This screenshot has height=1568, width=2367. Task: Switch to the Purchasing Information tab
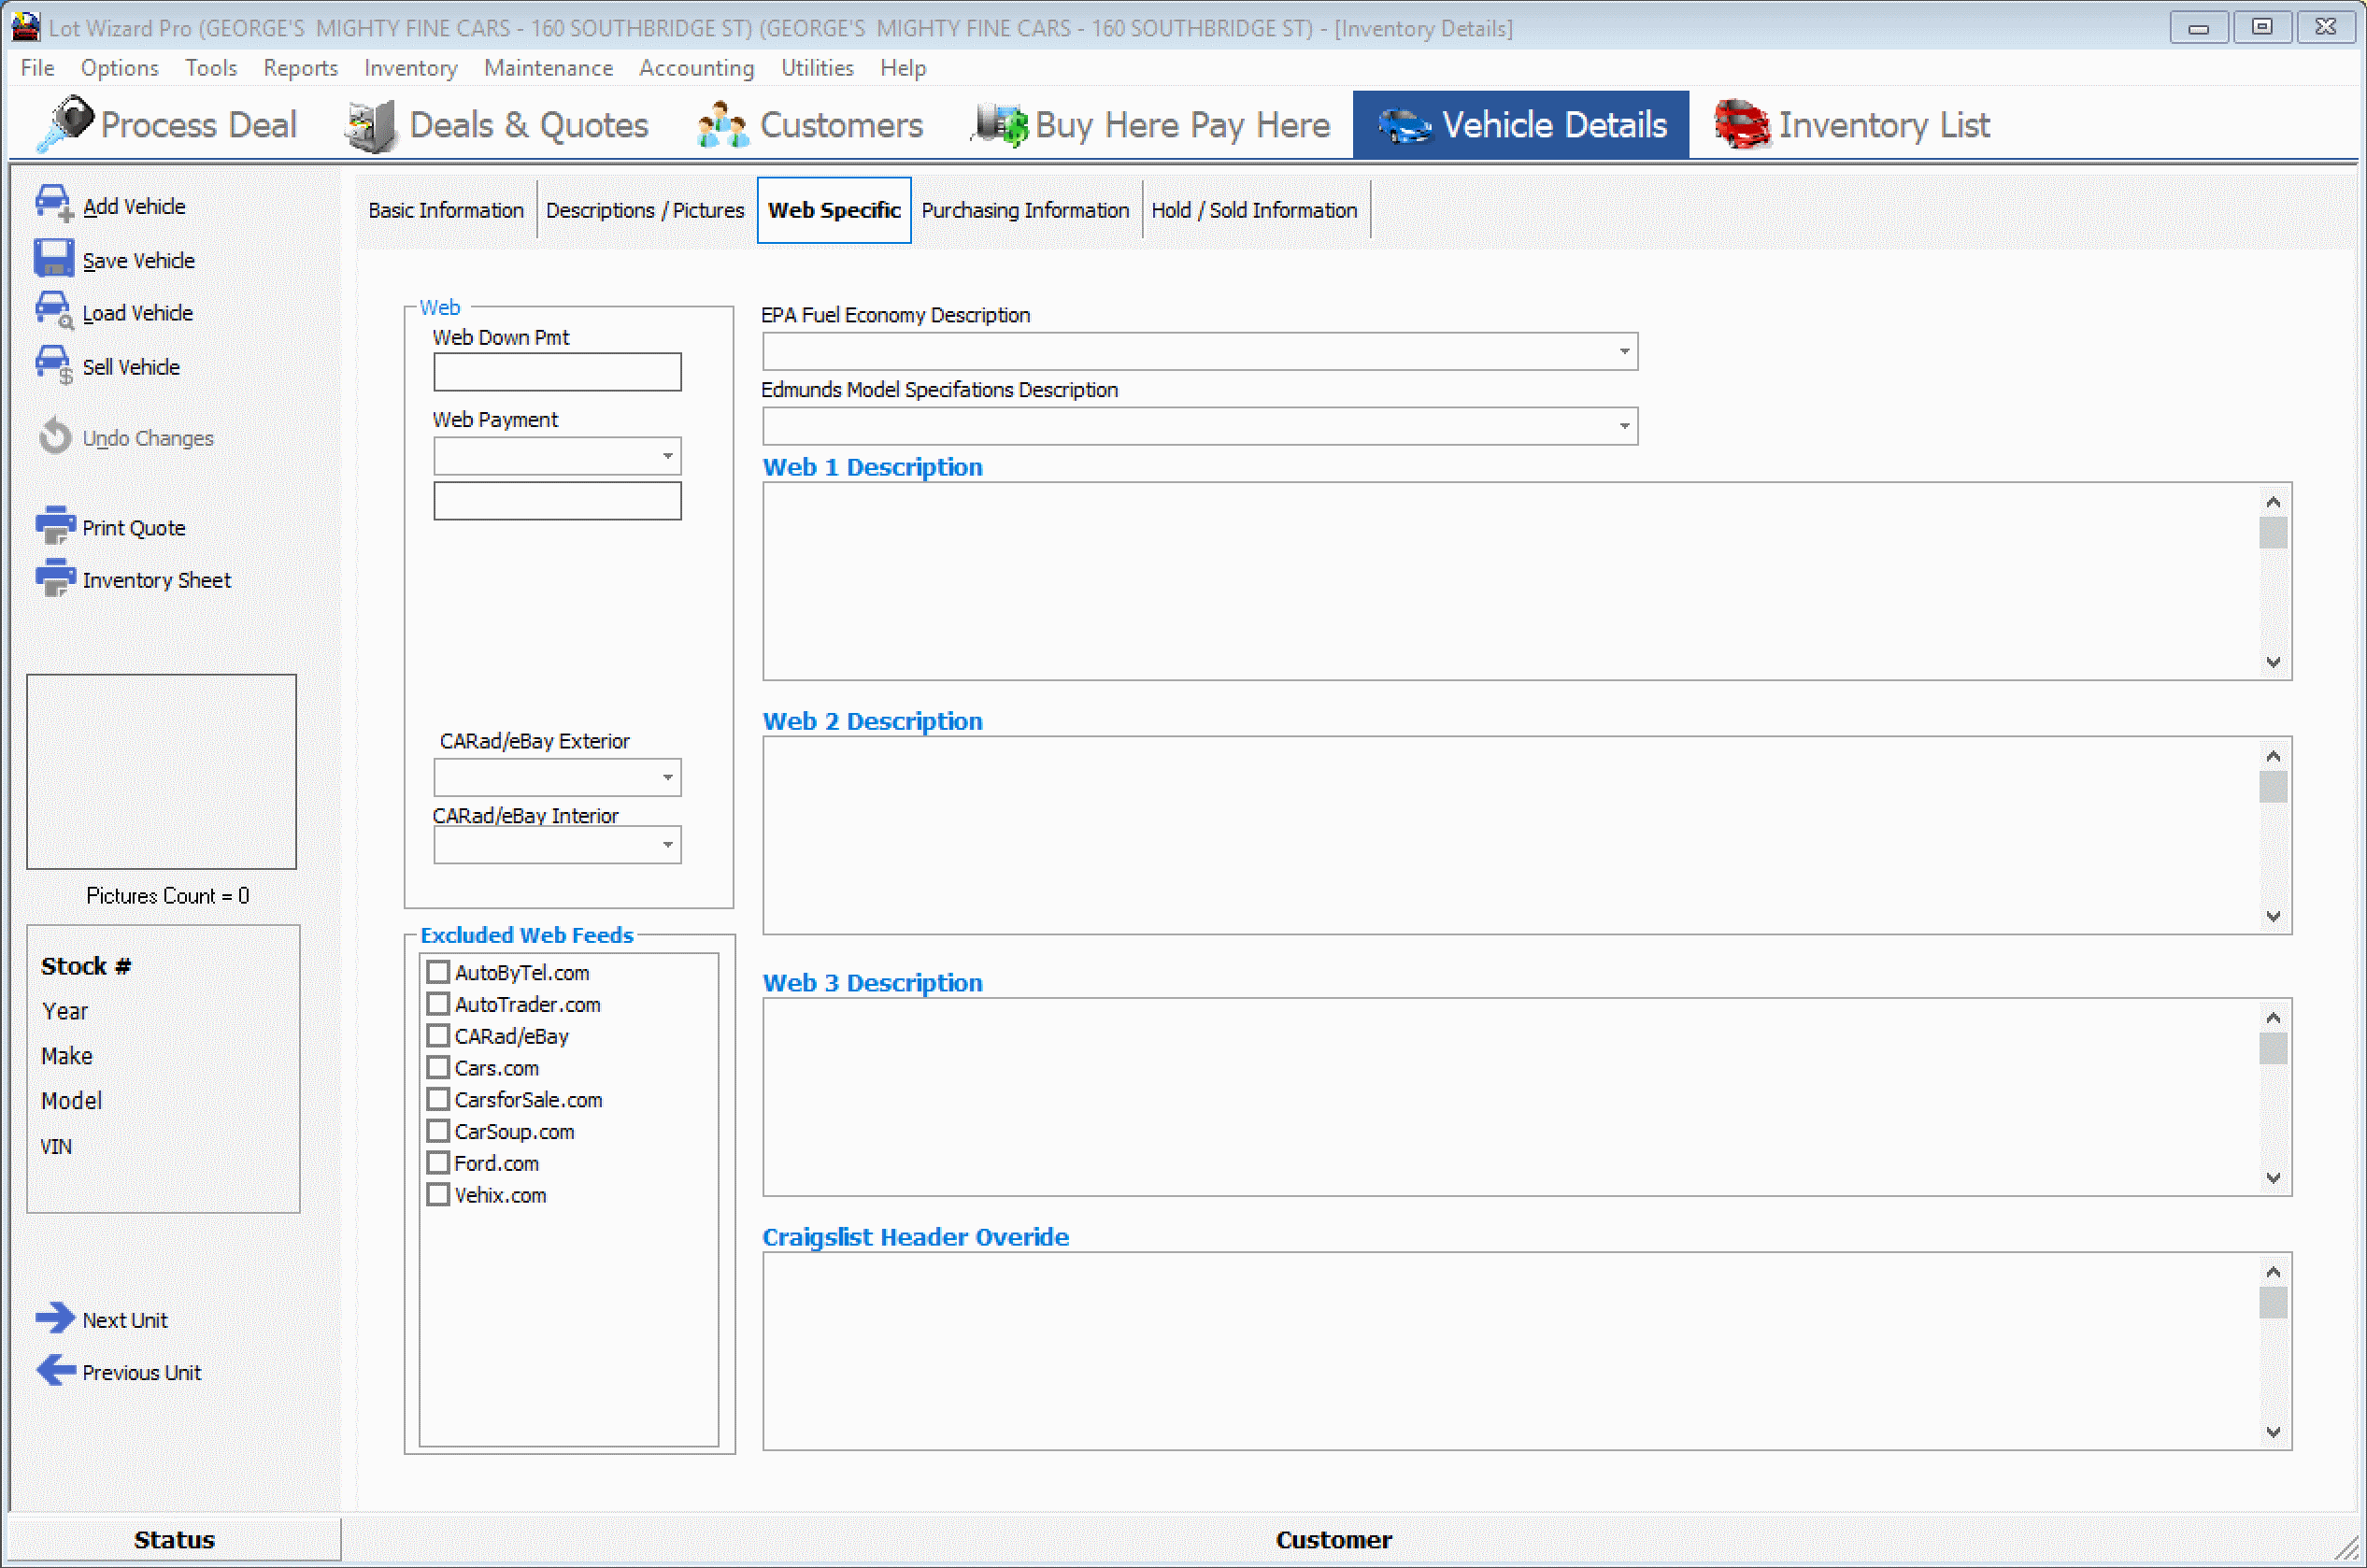tap(1025, 210)
